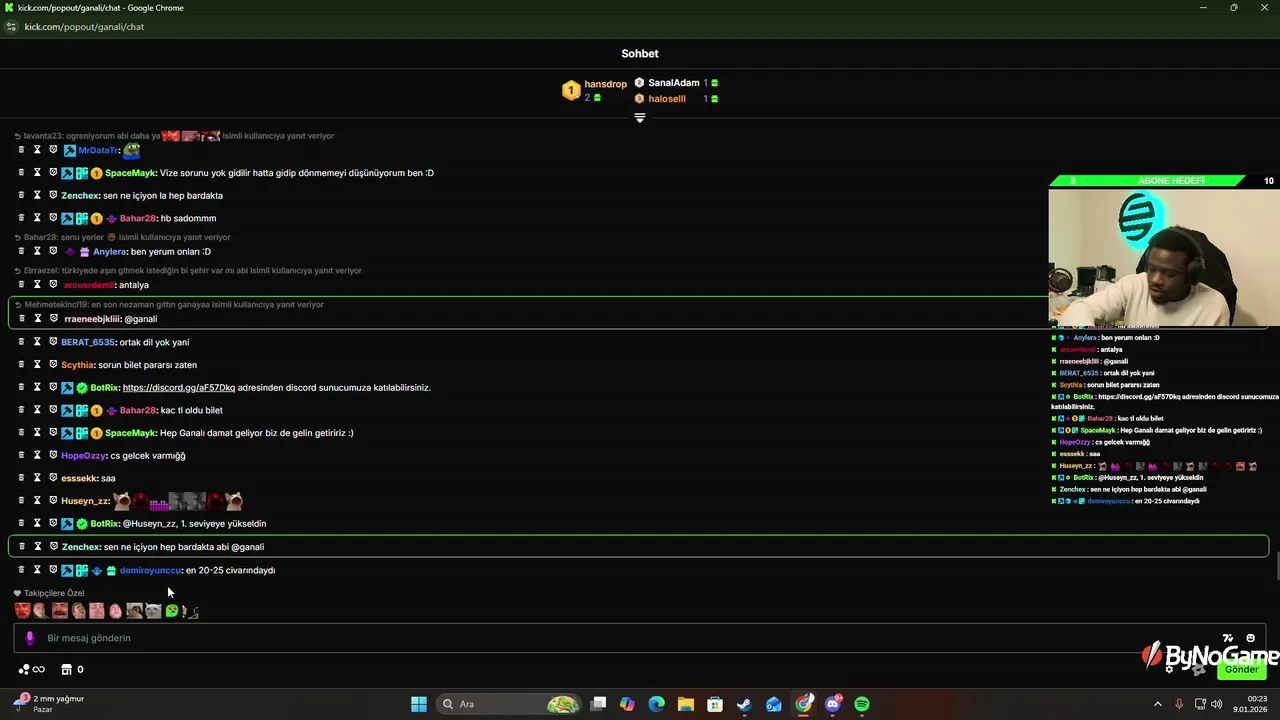1280x720 pixels.
Task: Insert the green sick face follower emote
Action: (x=172, y=610)
